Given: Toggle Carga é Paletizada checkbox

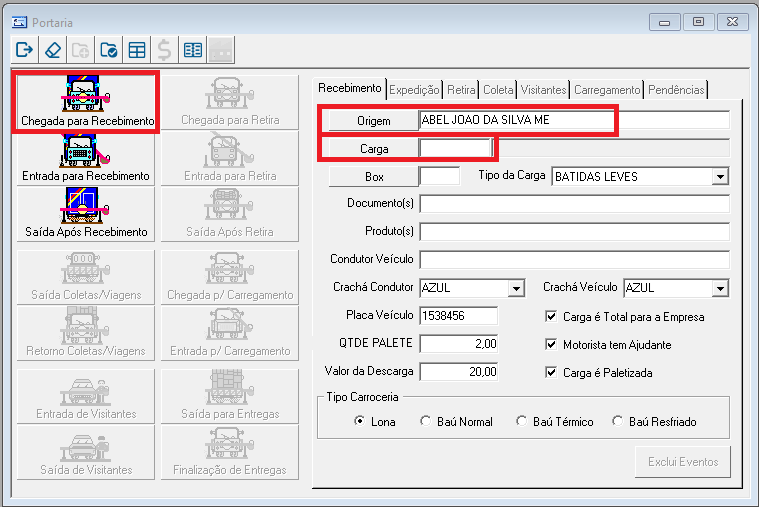Looking at the screenshot, I should pyautogui.click(x=551, y=372).
